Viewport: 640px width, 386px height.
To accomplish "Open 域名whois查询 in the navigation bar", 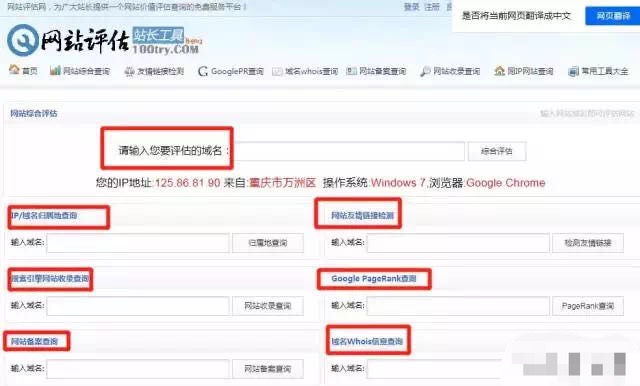I will pyautogui.click(x=311, y=71).
